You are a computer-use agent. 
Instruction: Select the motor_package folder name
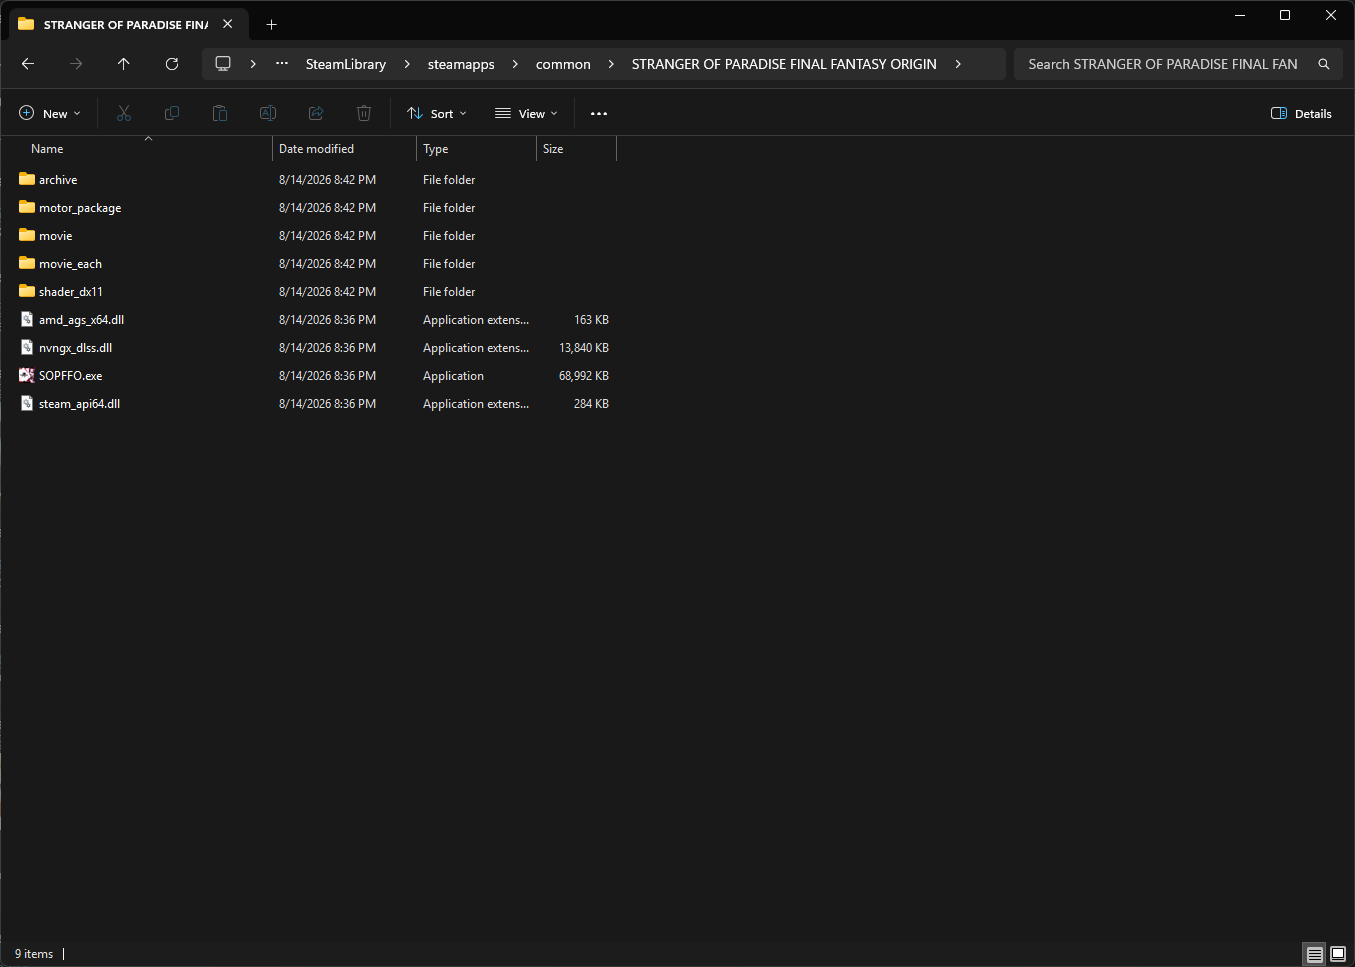[x=80, y=208]
